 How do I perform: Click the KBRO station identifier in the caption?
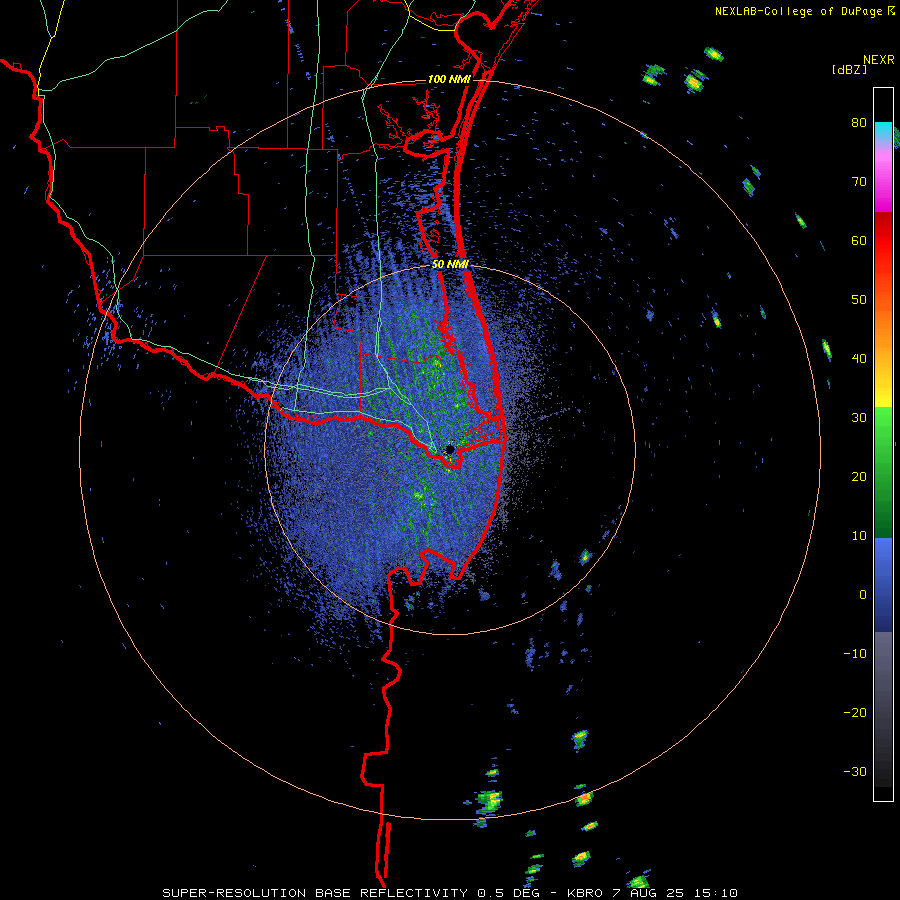[x=585, y=893]
